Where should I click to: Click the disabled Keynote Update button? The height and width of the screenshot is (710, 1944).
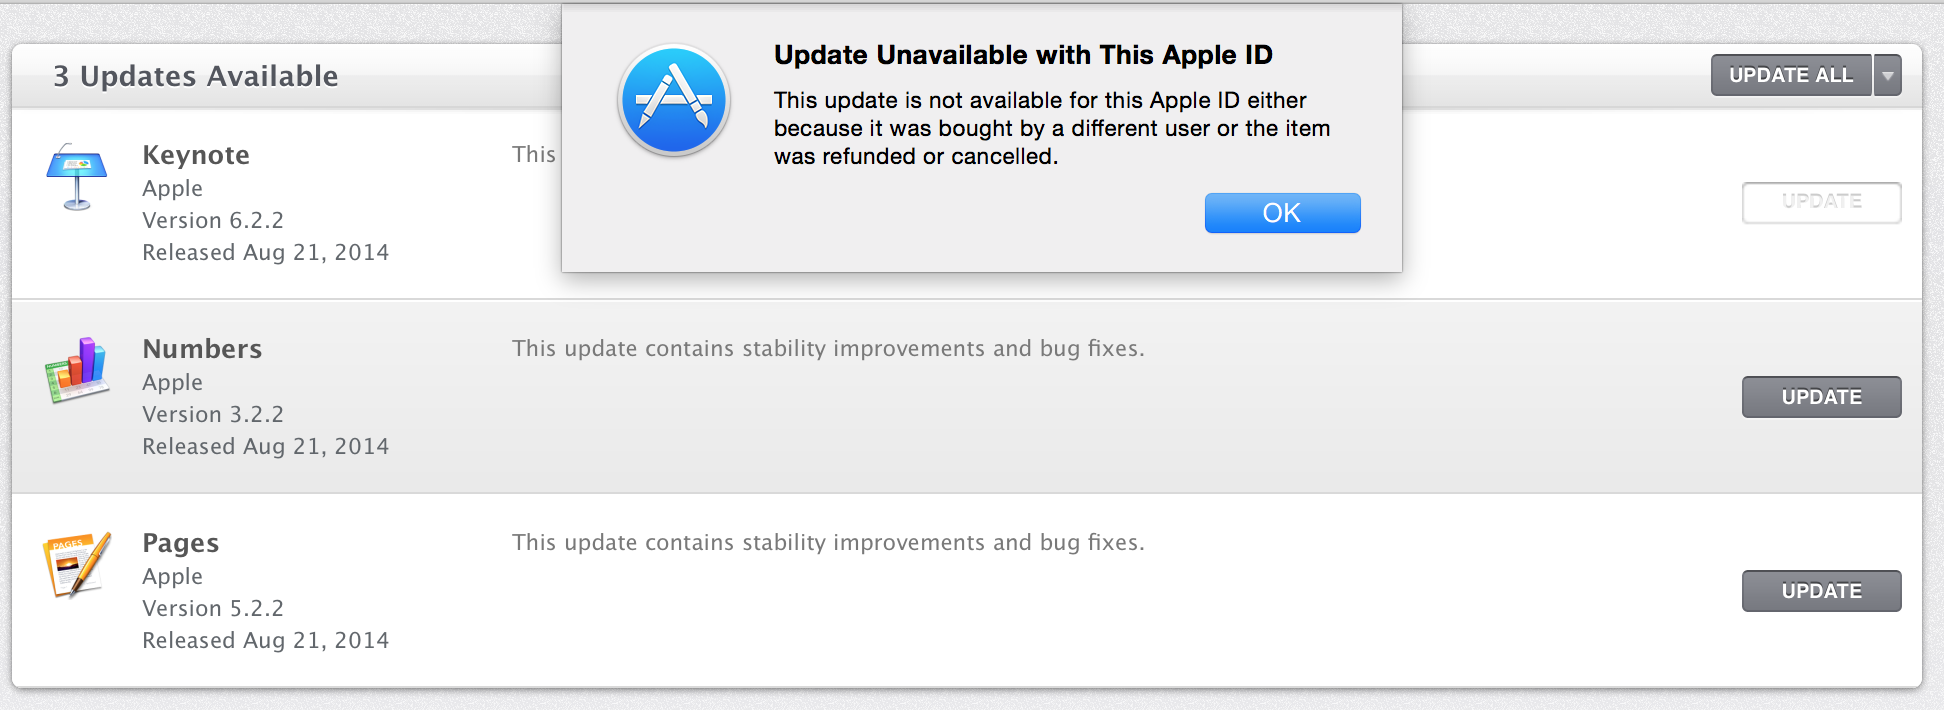[1821, 202]
